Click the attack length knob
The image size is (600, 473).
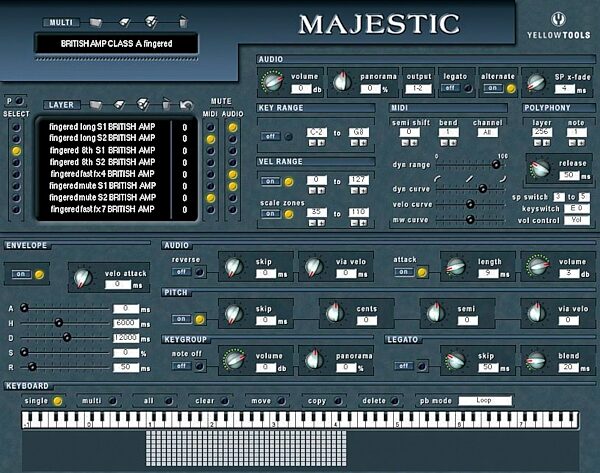pos(455,266)
